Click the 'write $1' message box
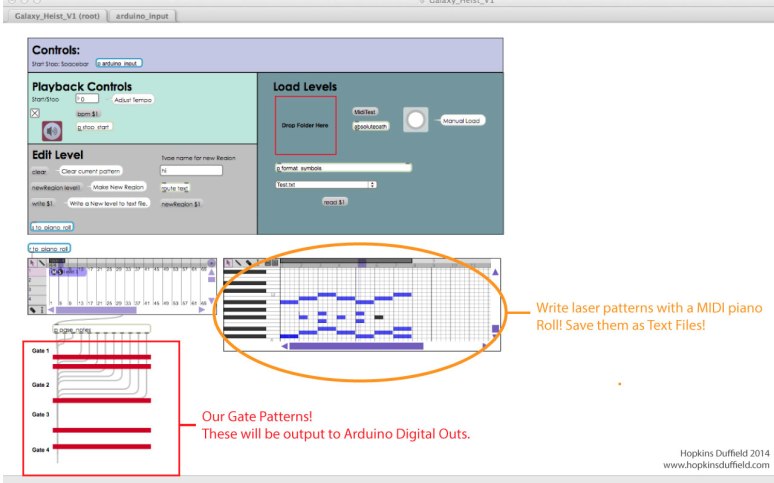 coord(42,203)
